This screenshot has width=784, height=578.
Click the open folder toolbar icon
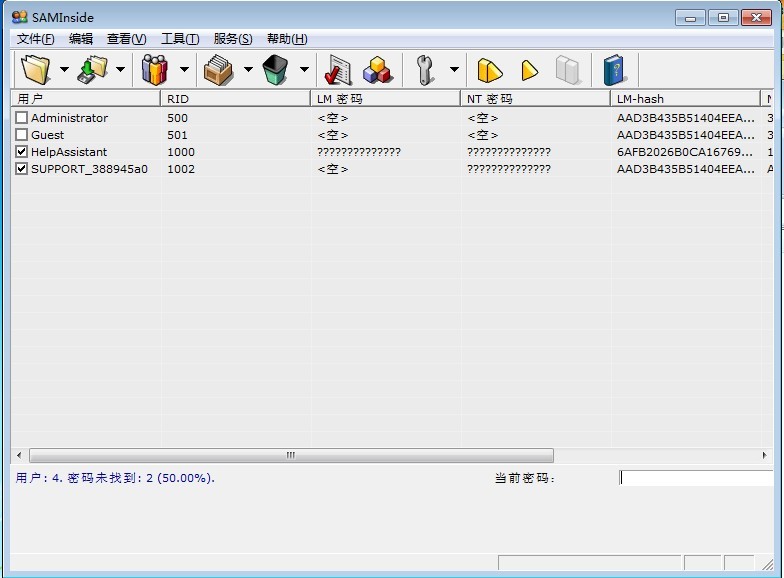tap(36, 70)
